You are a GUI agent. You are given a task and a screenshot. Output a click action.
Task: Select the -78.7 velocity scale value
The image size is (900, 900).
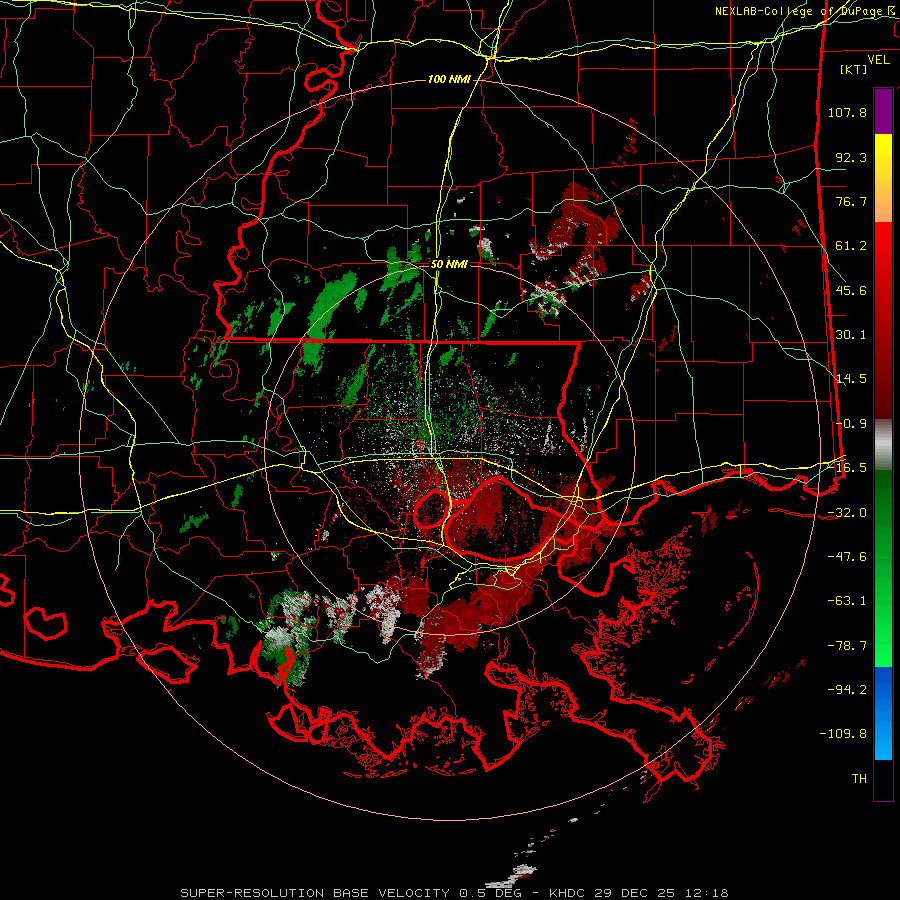[x=847, y=646]
